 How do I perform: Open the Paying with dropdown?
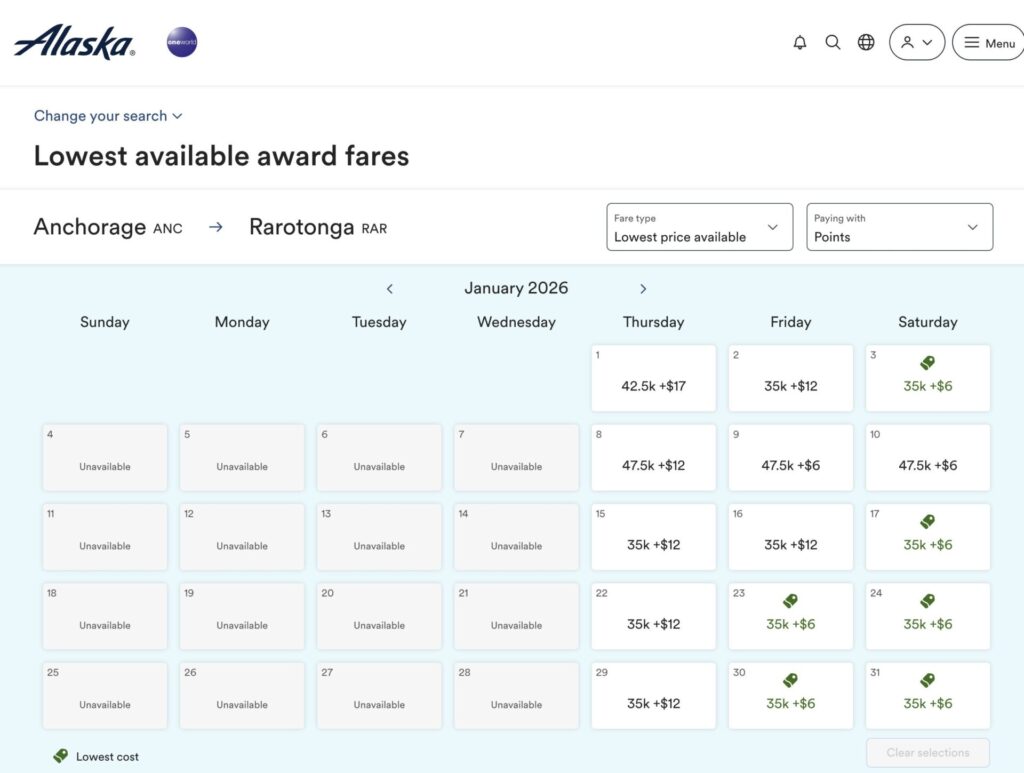coord(899,227)
